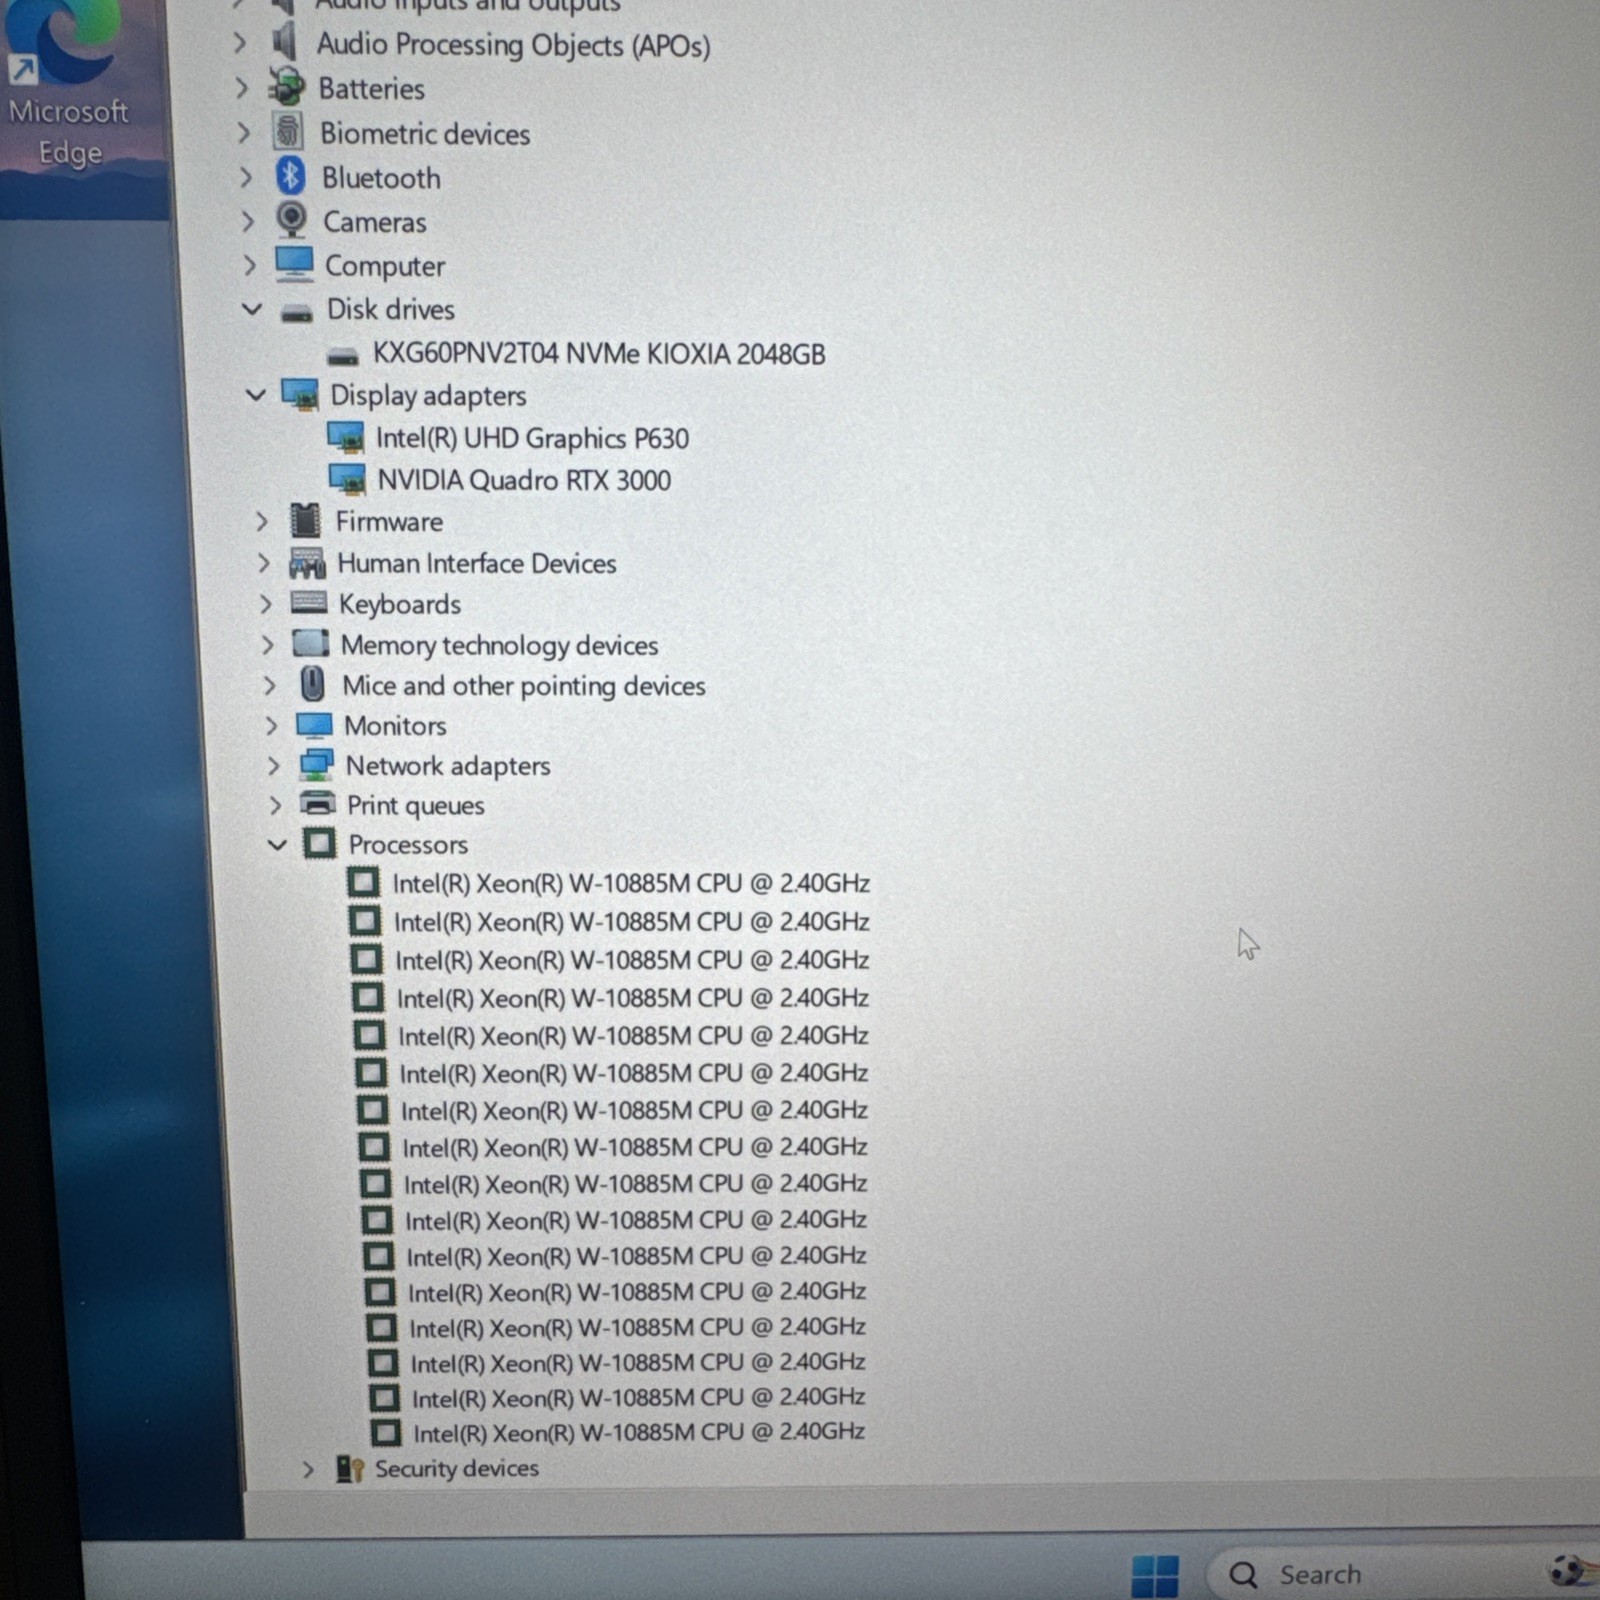Select the Security devices label
Image resolution: width=1600 pixels, height=1600 pixels.
pos(457,1468)
